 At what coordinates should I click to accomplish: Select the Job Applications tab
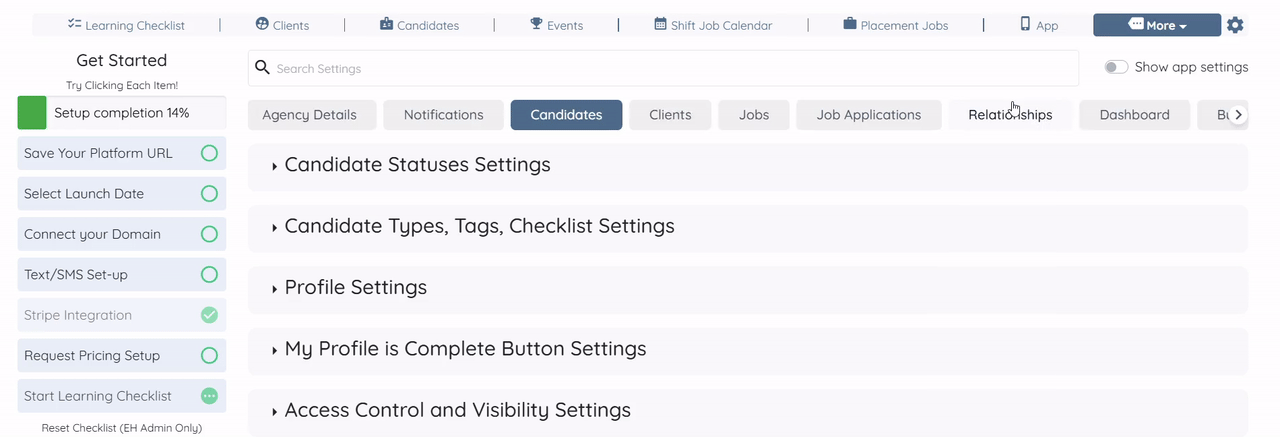coord(868,115)
